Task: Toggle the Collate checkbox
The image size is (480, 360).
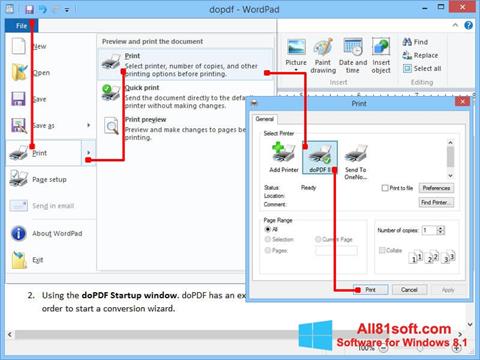Action: 382,250
